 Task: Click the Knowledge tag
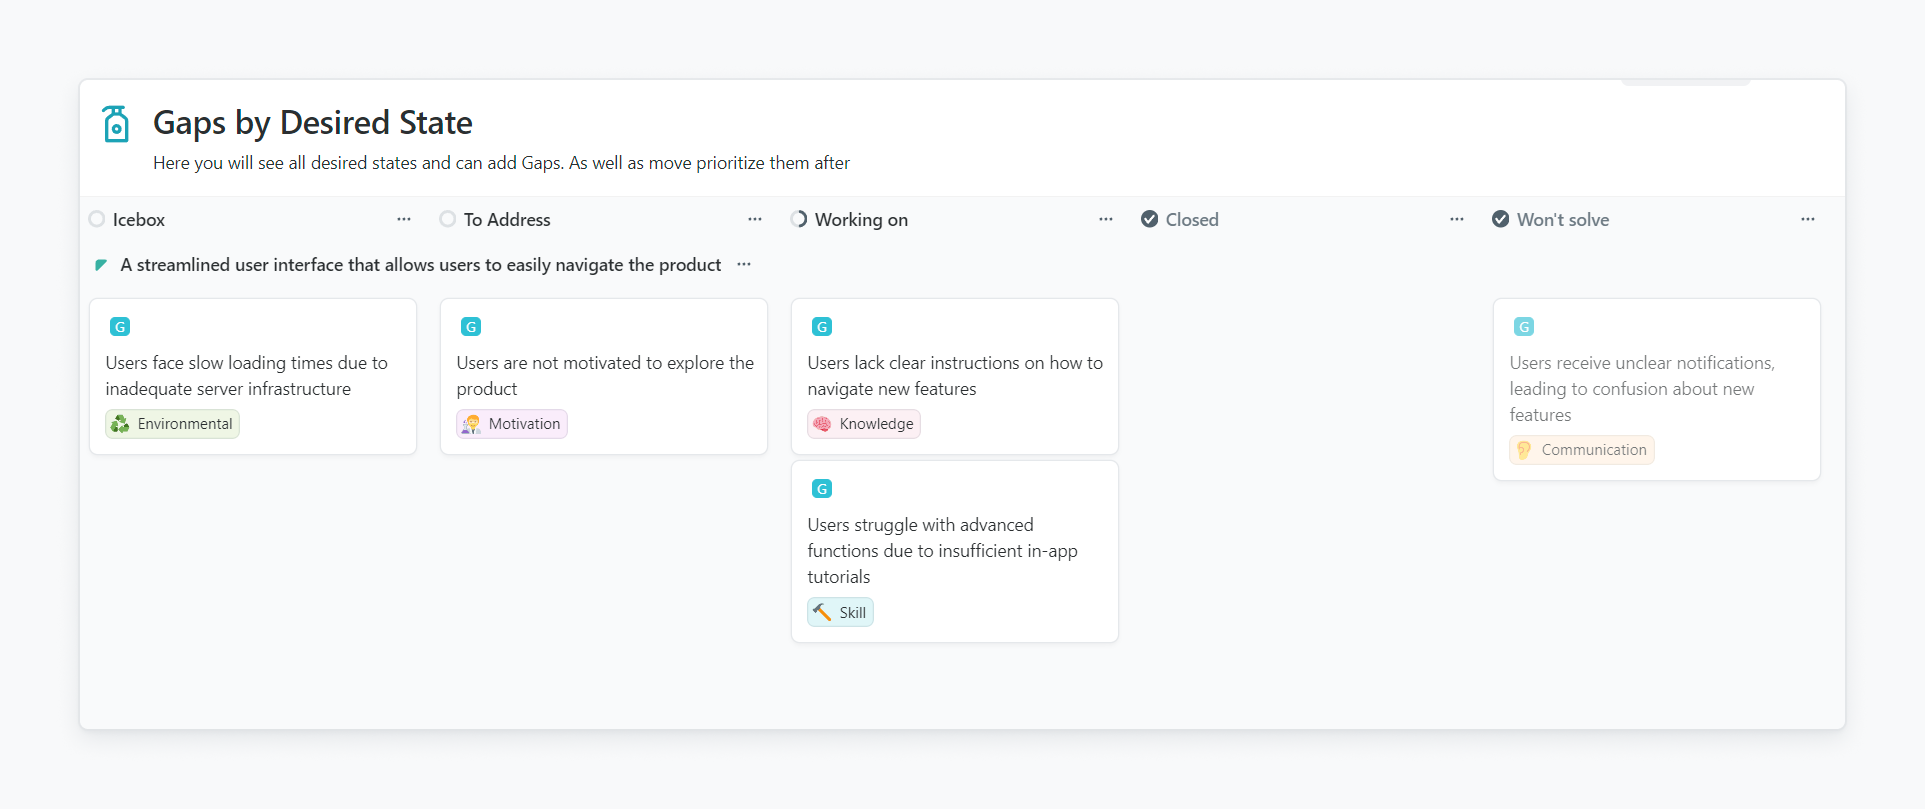point(864,424)
